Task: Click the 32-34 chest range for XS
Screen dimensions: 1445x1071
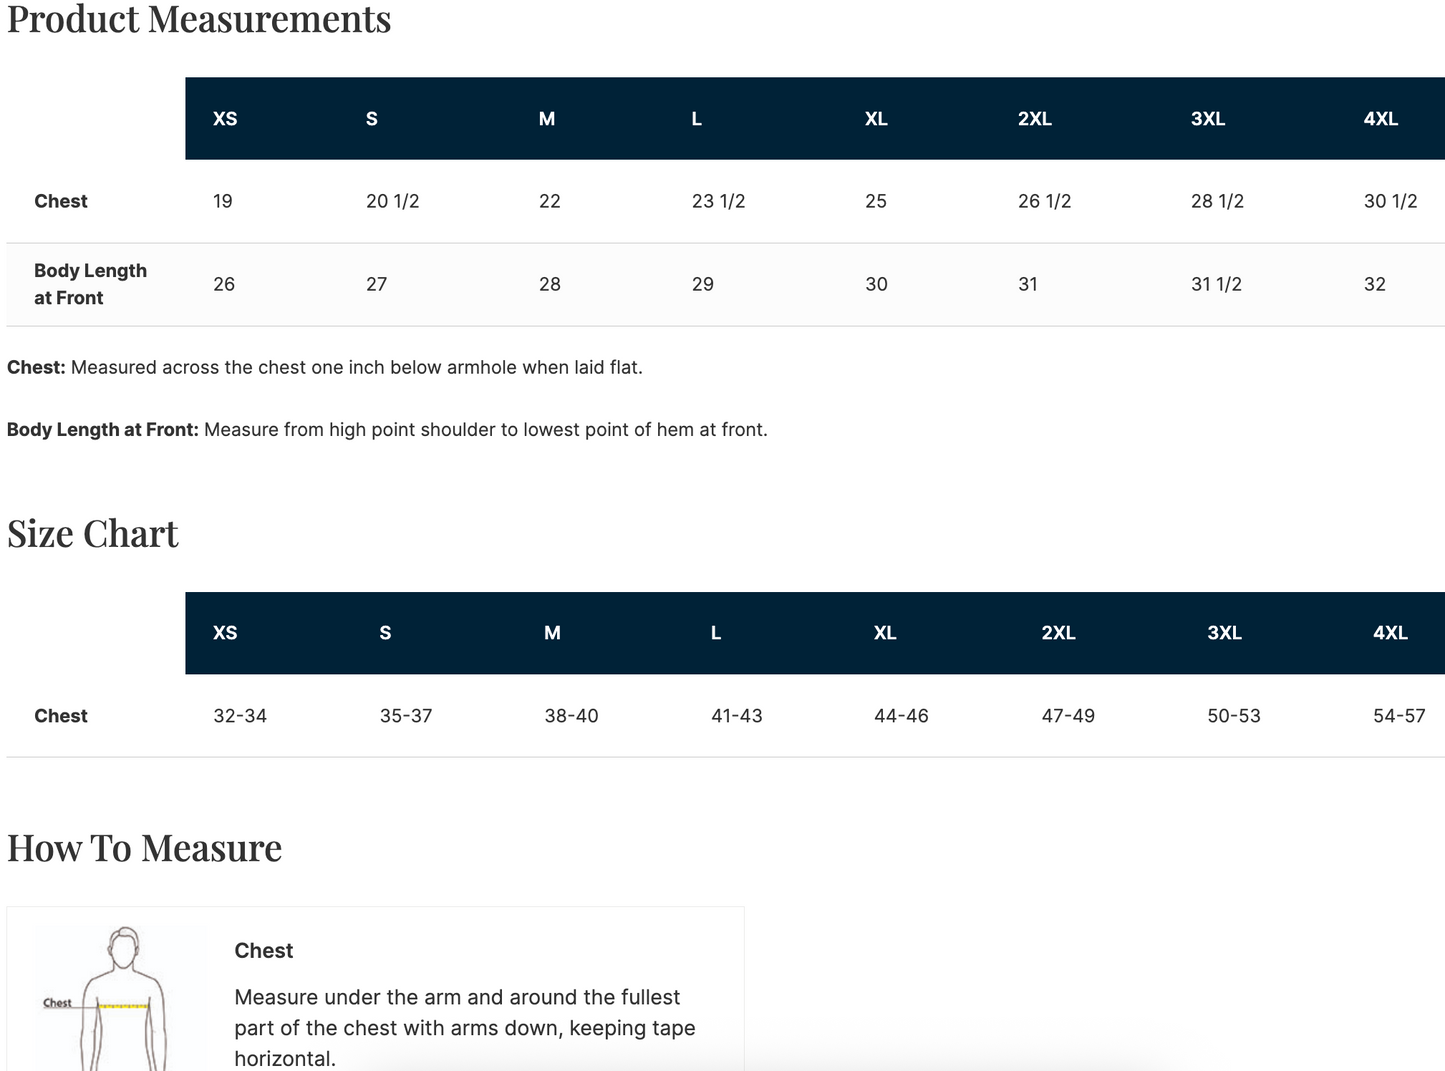Action: [x=240, y=716]
